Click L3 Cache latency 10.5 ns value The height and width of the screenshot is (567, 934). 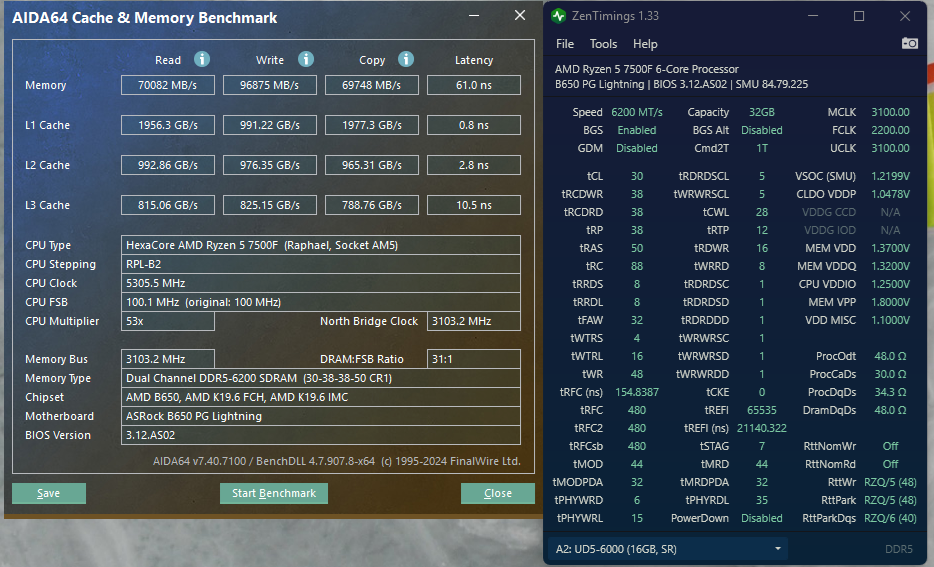[474, 205]
